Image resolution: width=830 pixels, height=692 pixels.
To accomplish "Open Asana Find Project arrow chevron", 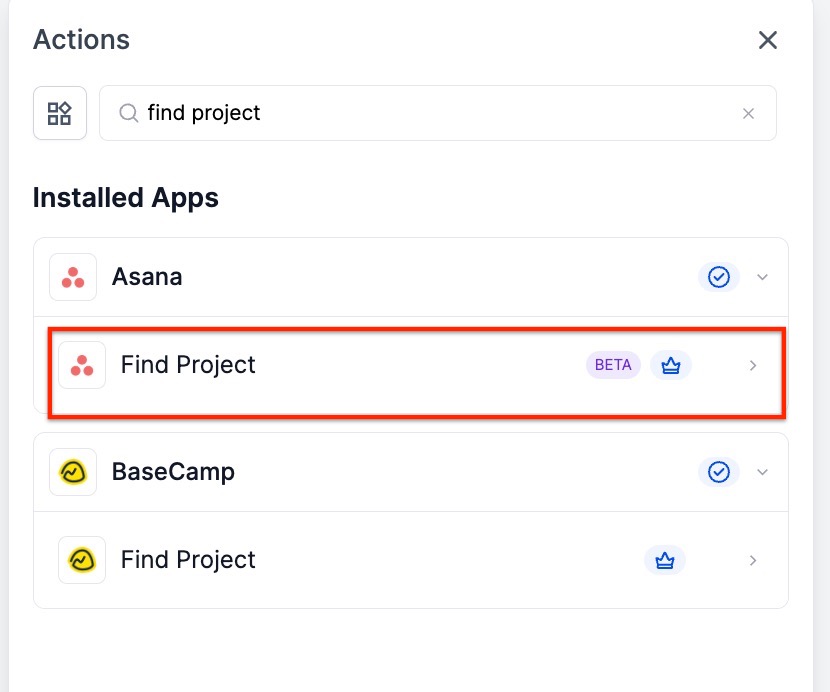I will (753, 366).
